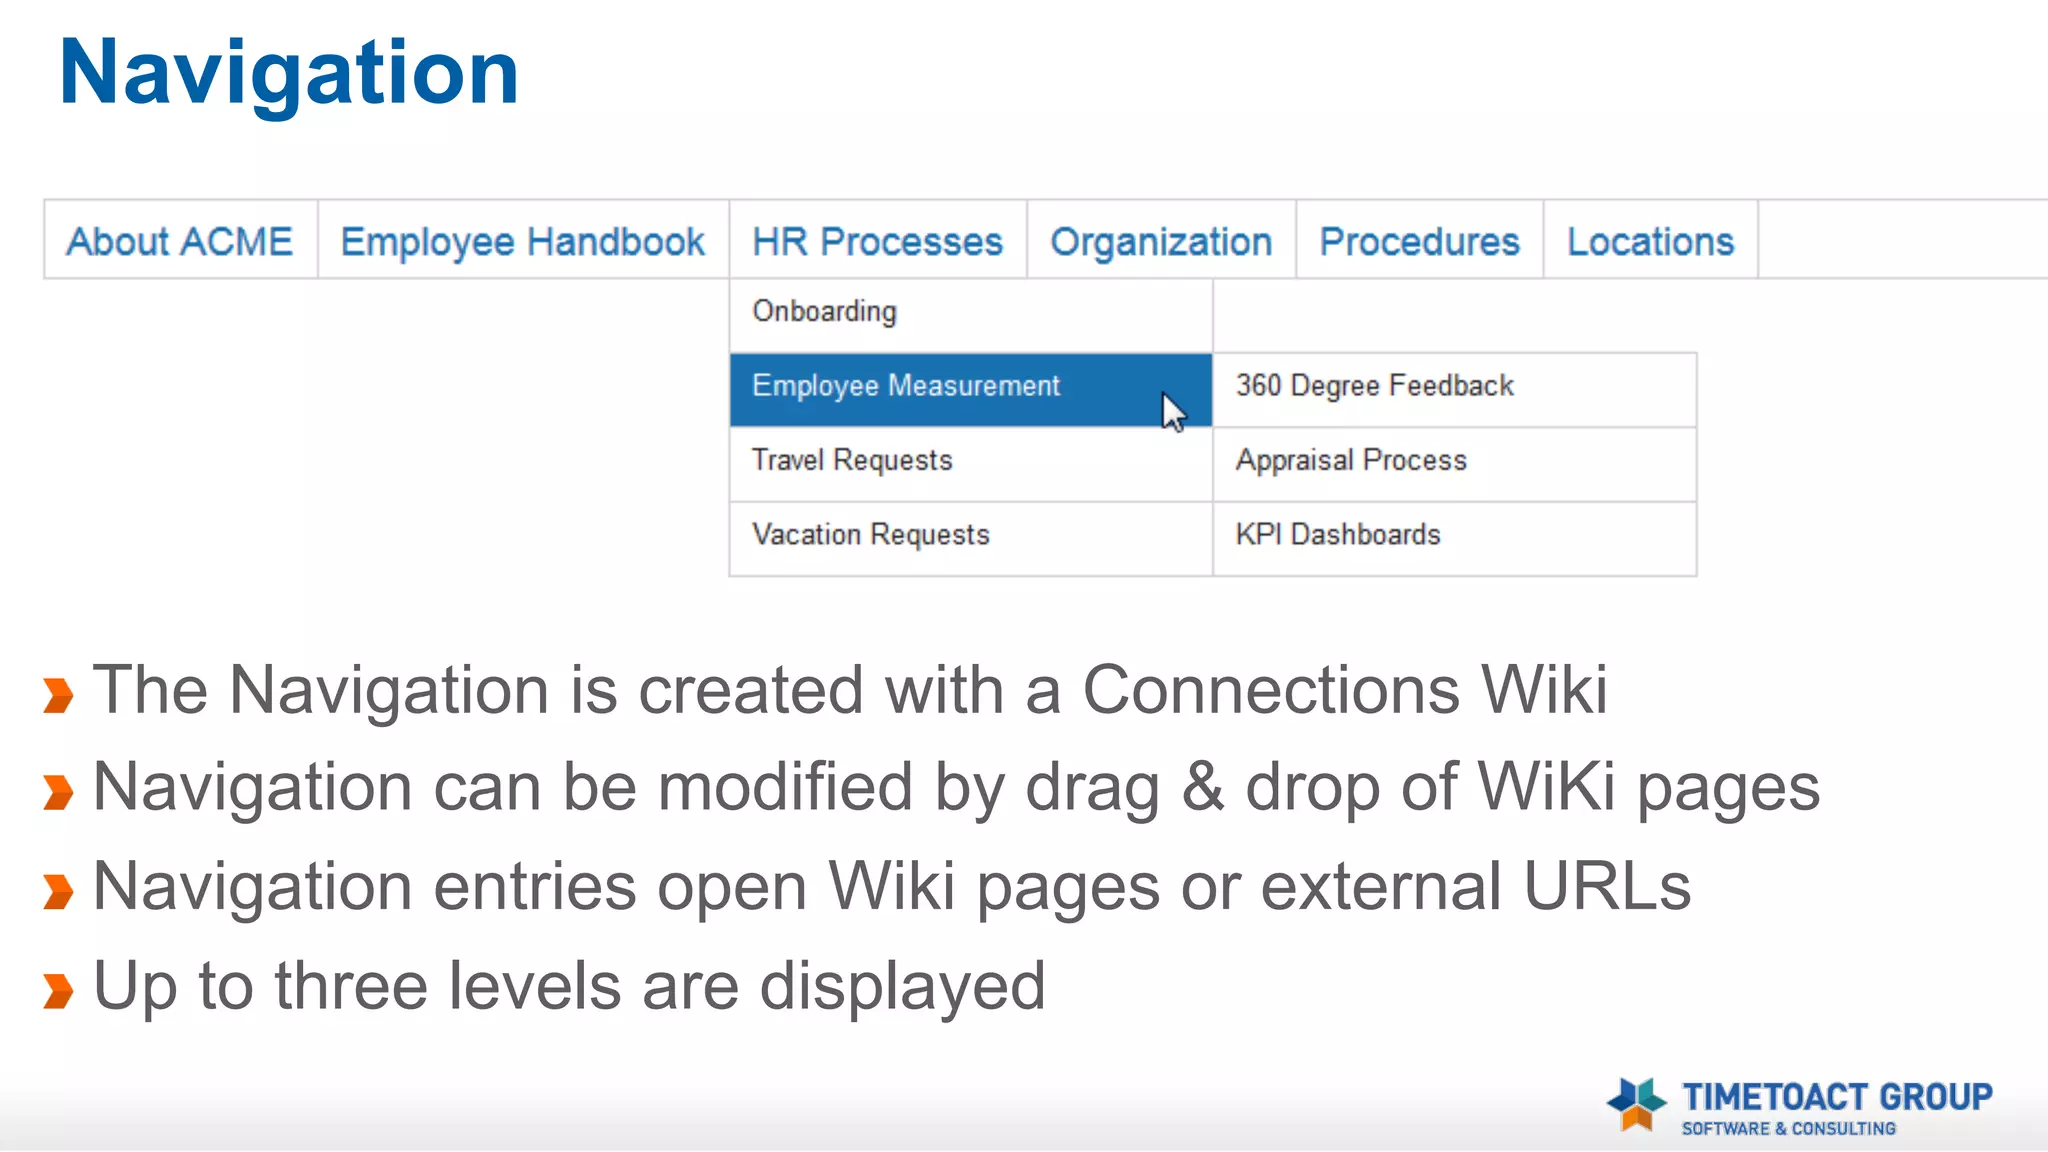
Task: Click text 'Navigation entries open Wiki pages or external URLs'
Action: coord(892,888)
